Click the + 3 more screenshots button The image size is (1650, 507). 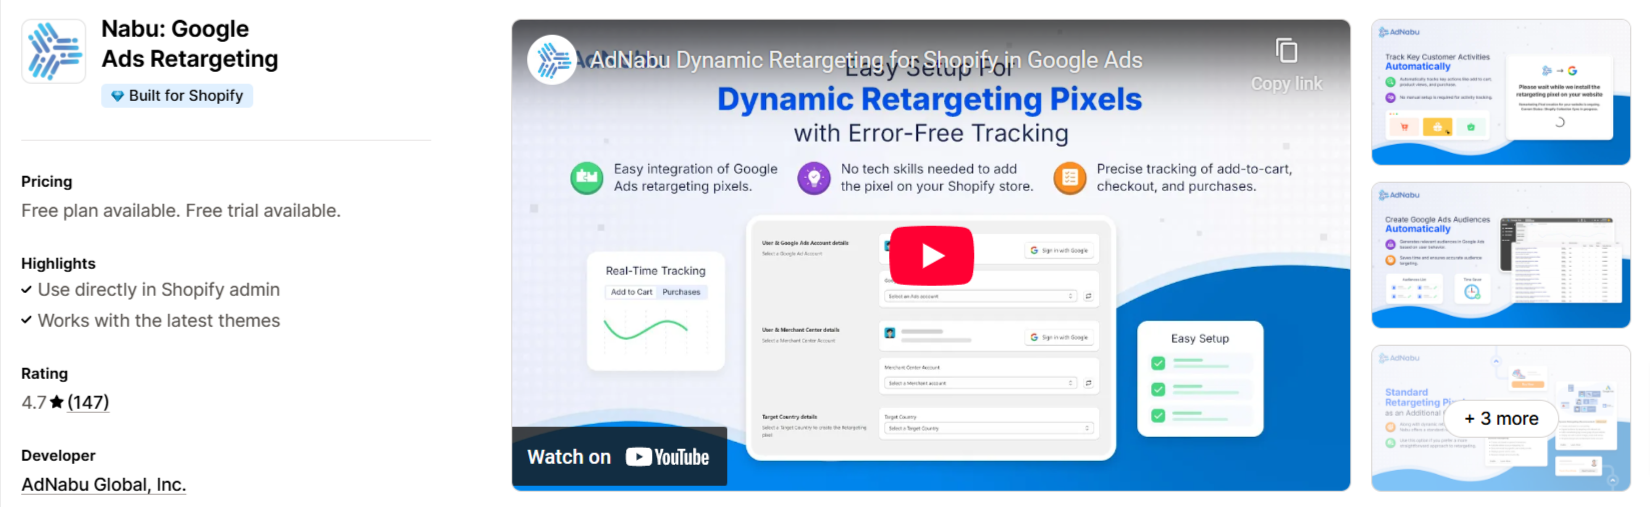tap(1501, 419)
